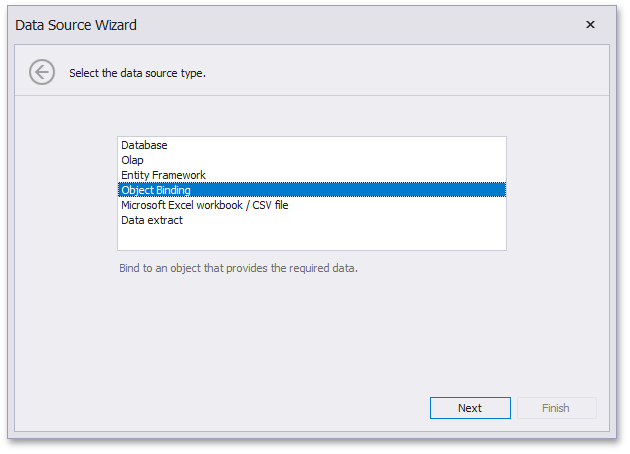
Task: Click empty title bar space beside the title
Action: tap(350, 24)
